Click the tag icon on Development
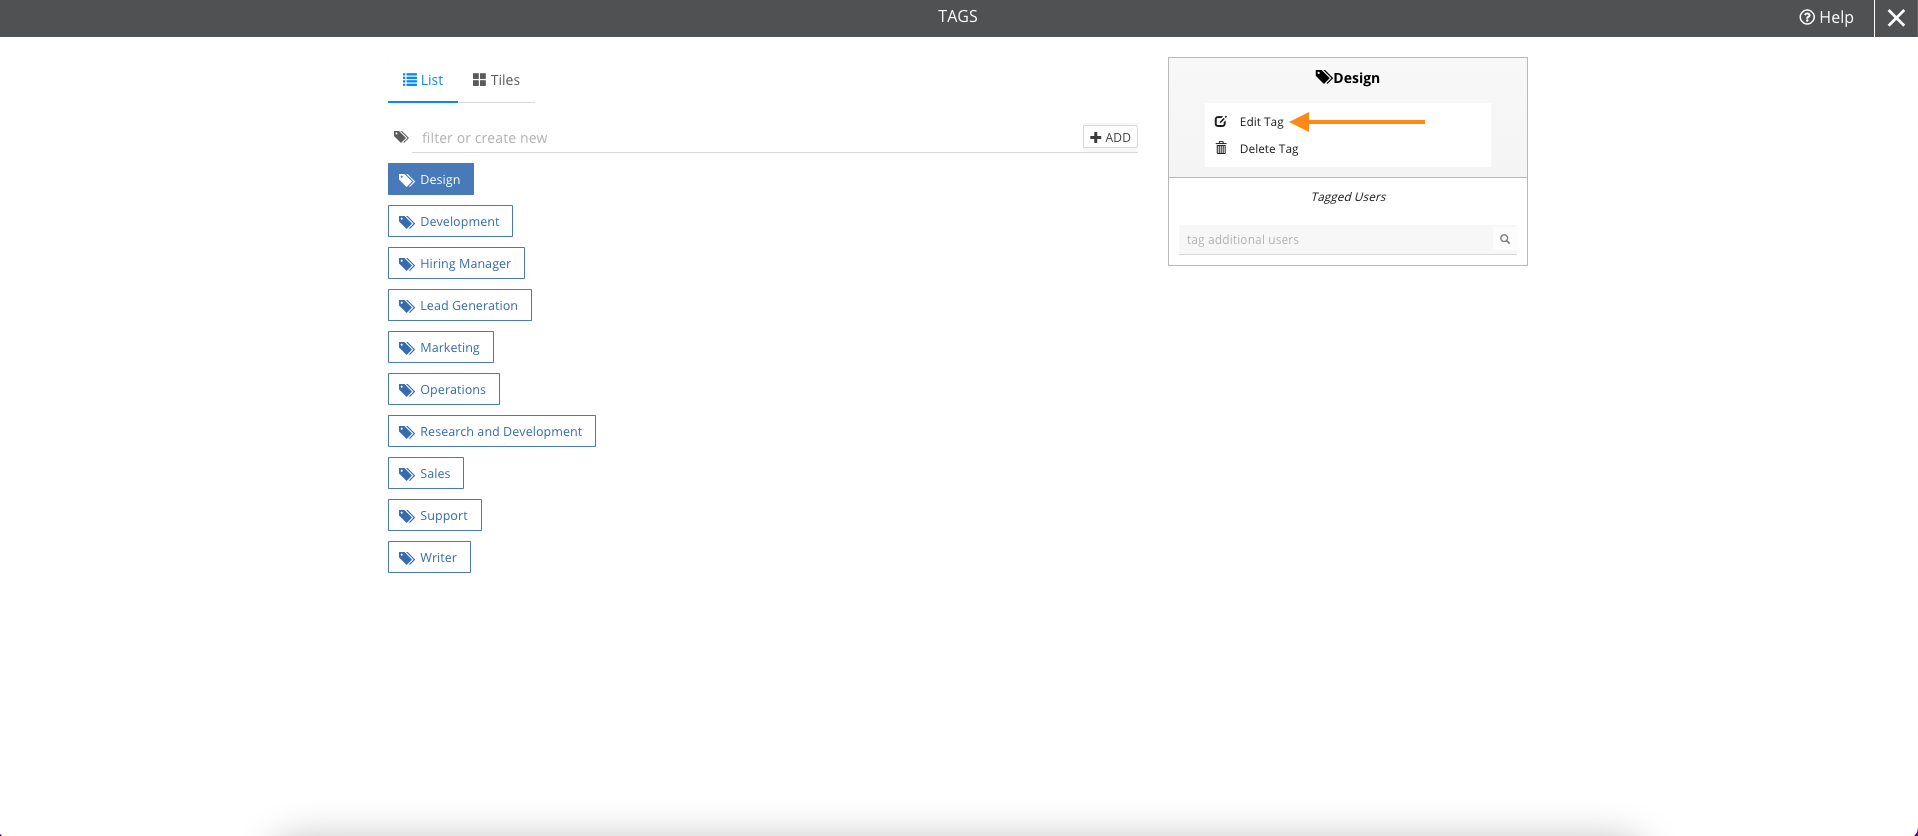 pos(407,222)
